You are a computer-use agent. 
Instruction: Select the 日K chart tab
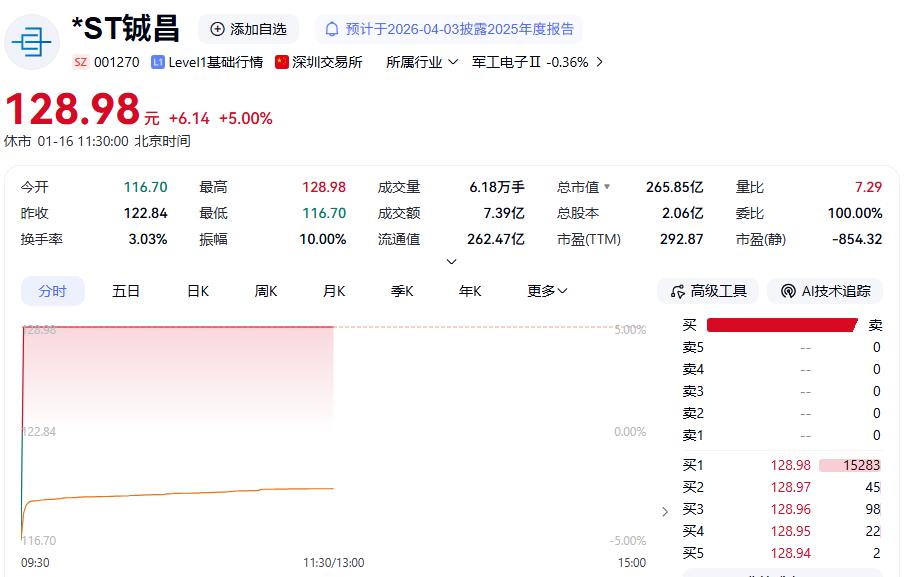tap(198, 291)
